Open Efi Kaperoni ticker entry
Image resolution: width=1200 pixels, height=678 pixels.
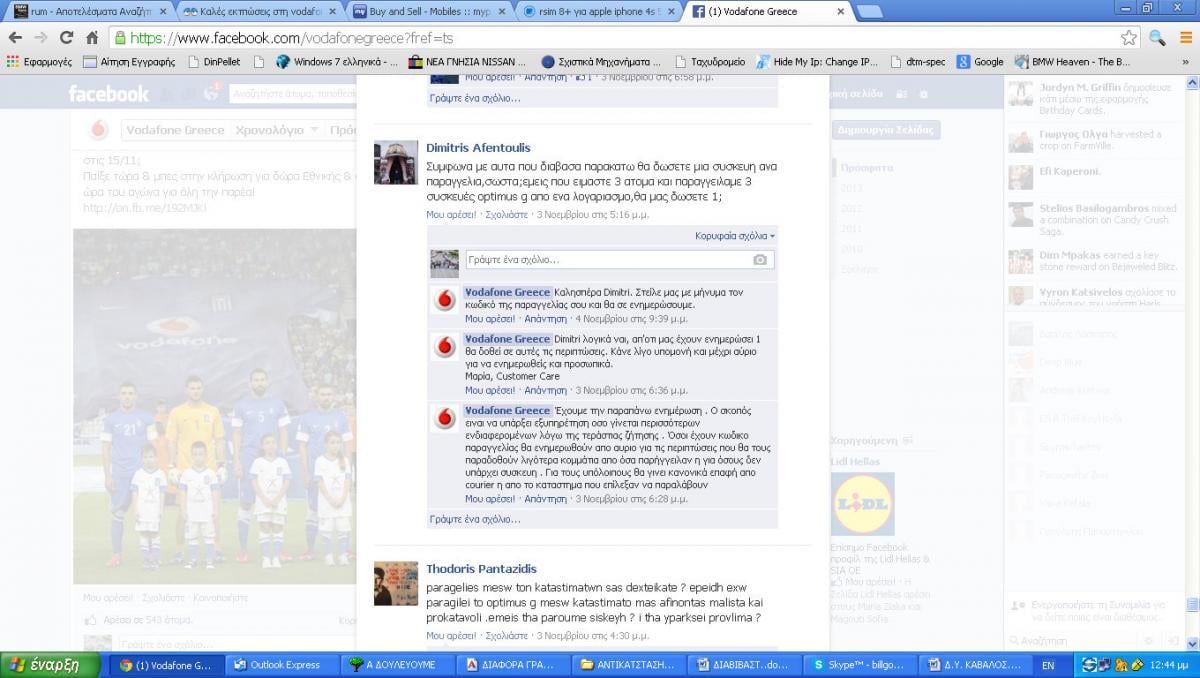click(1094, 177)
